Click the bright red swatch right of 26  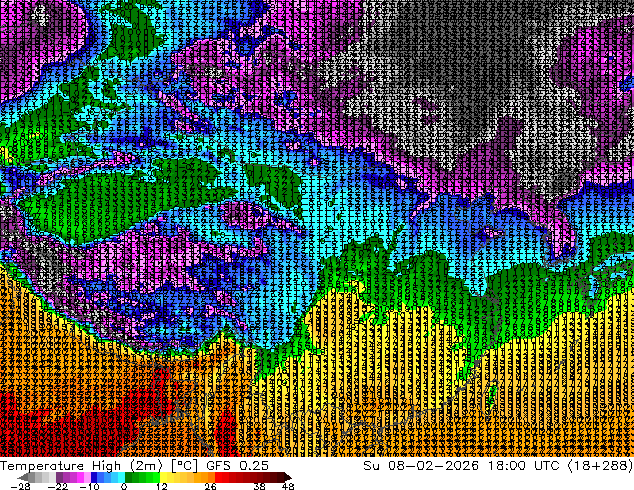(x=218, y=477)
